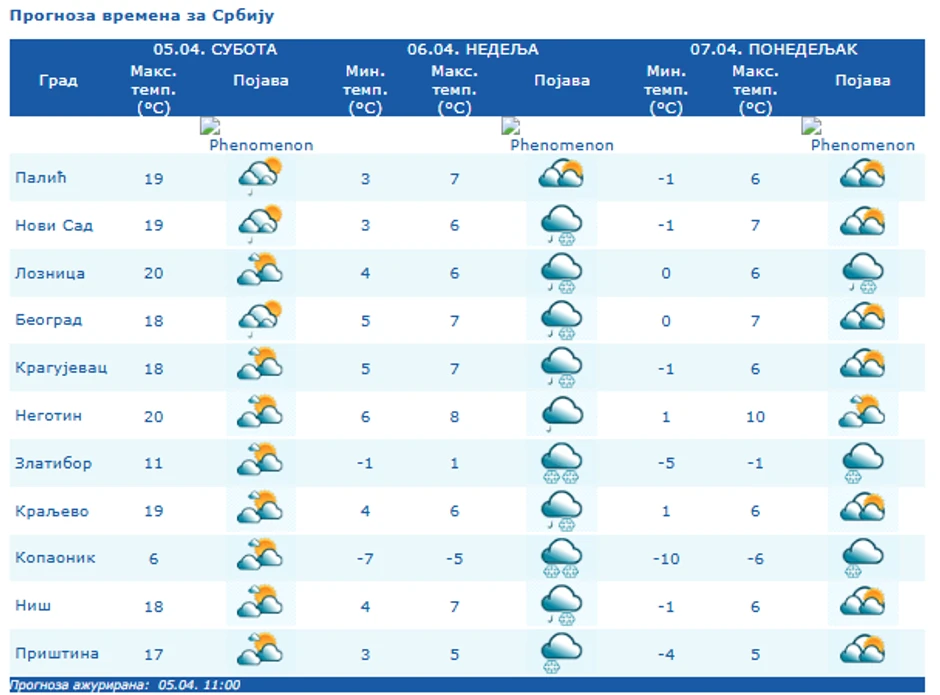
Task: Click the 06.04. НЕДЕЉА header
Action: click(473, 49)
